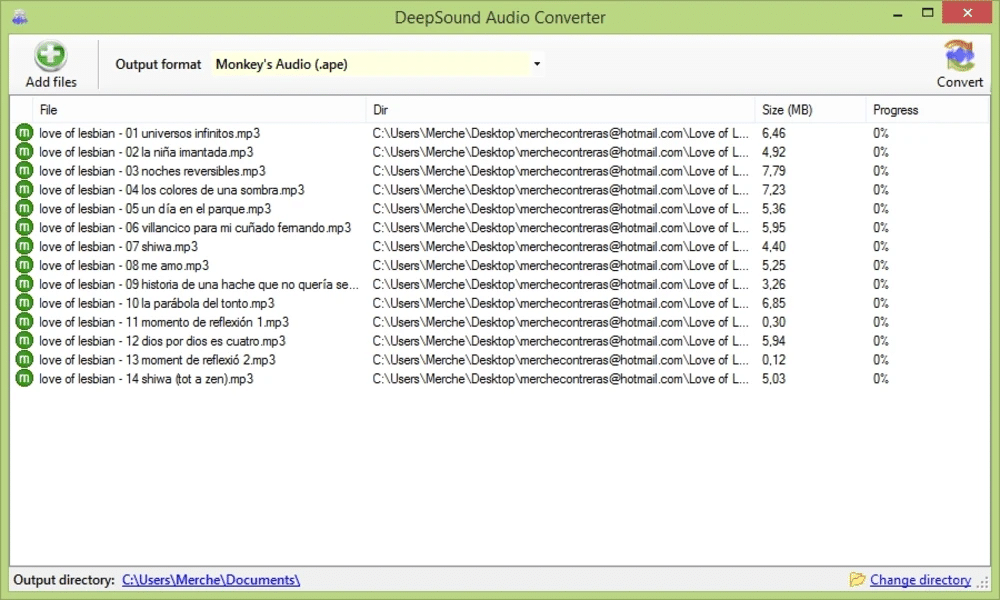Viewport: 1000px width, 600px height.
Task: Open the Output format dropdown
Action: click(375, 63)
